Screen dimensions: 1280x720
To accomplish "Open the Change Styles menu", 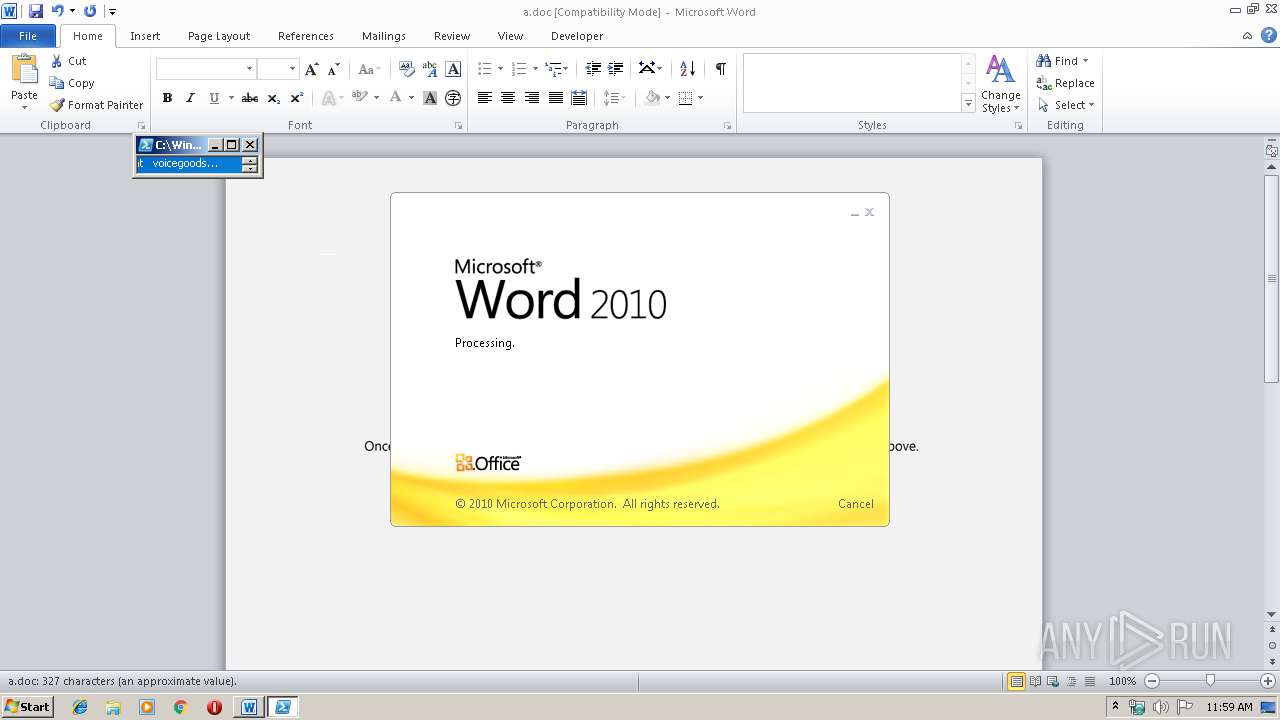I will (x=1000, y=84).
